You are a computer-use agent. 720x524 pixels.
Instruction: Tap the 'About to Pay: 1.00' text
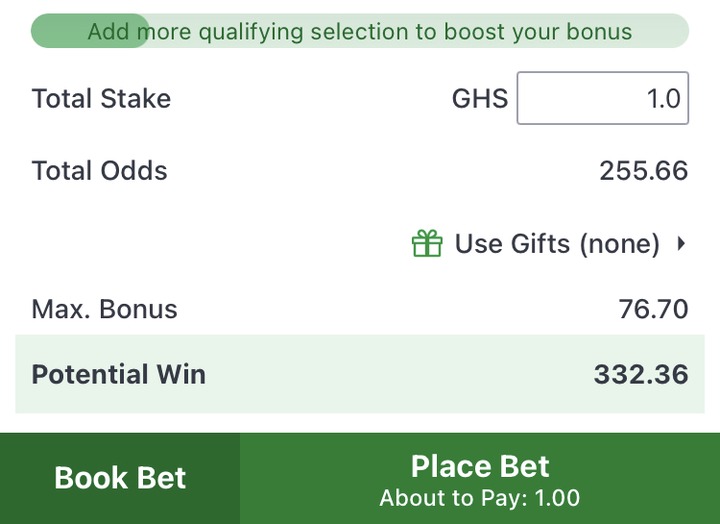pos(480,497)
